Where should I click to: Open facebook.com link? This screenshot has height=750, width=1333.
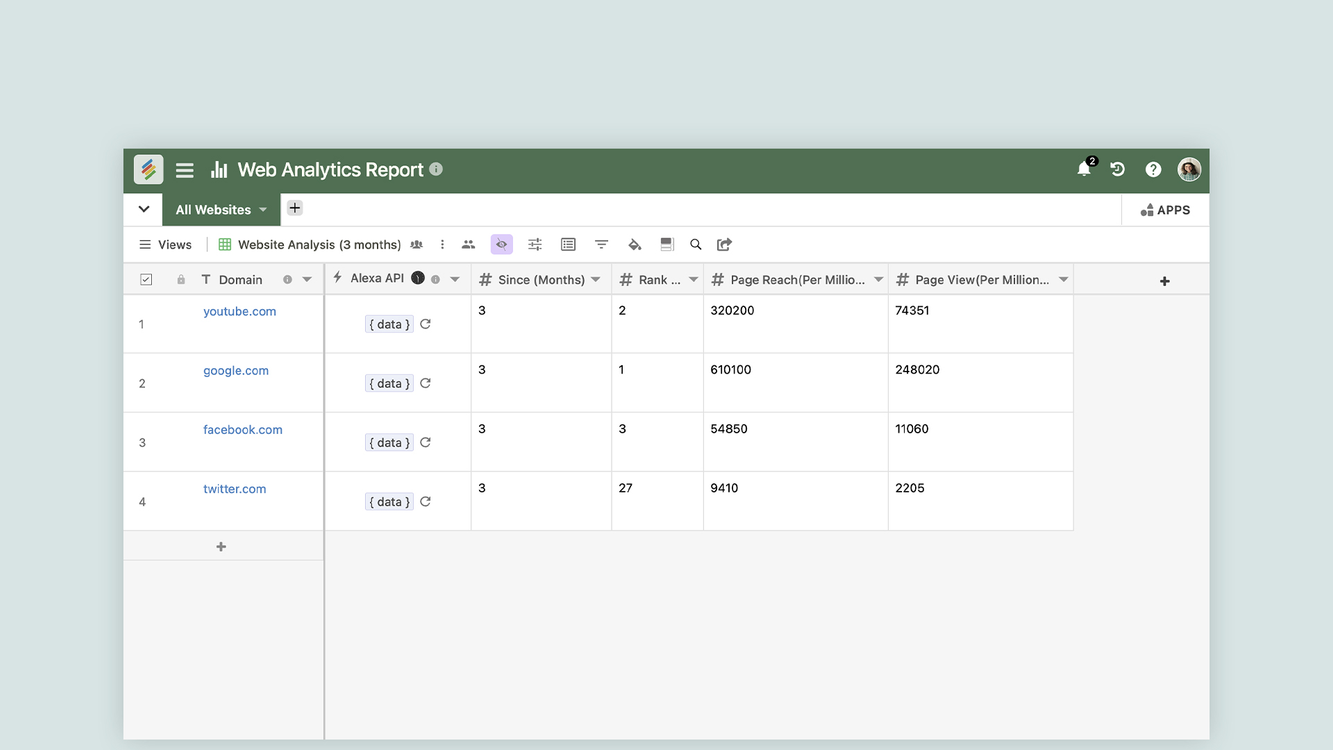243,429
